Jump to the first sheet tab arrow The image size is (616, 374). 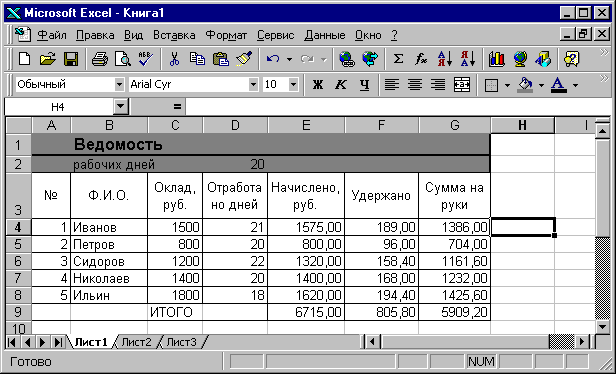click(12, 342)
